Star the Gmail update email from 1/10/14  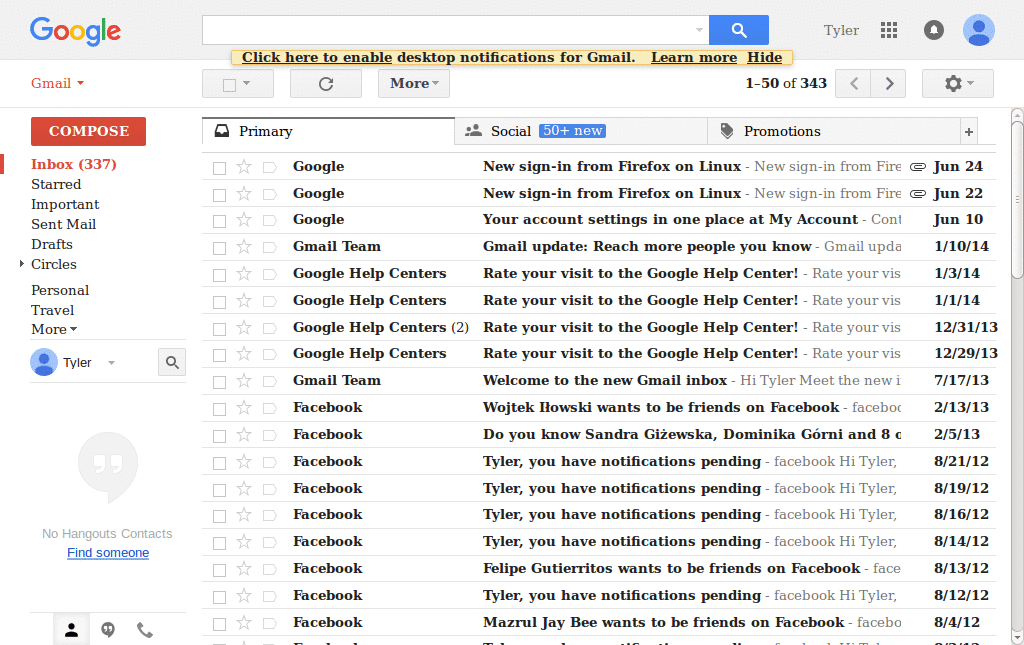tap(244, 247)
